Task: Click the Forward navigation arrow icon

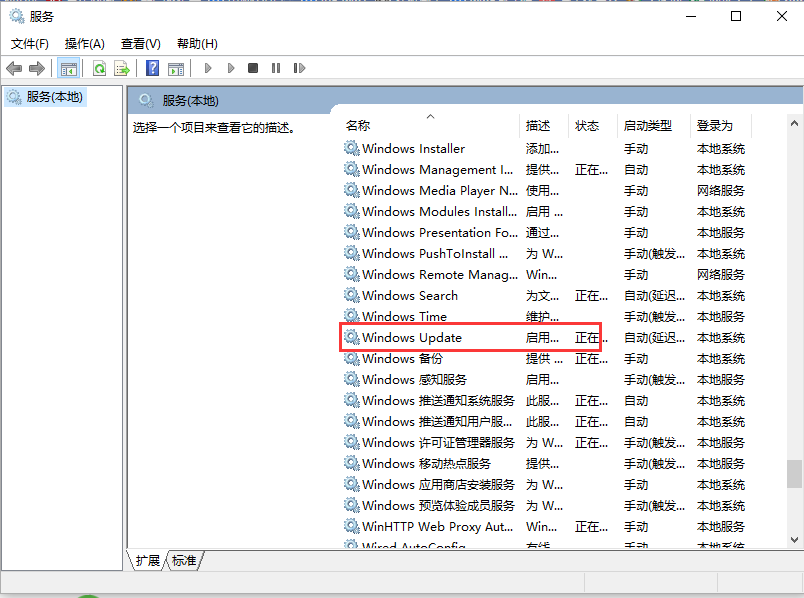Action: point(36,68)
